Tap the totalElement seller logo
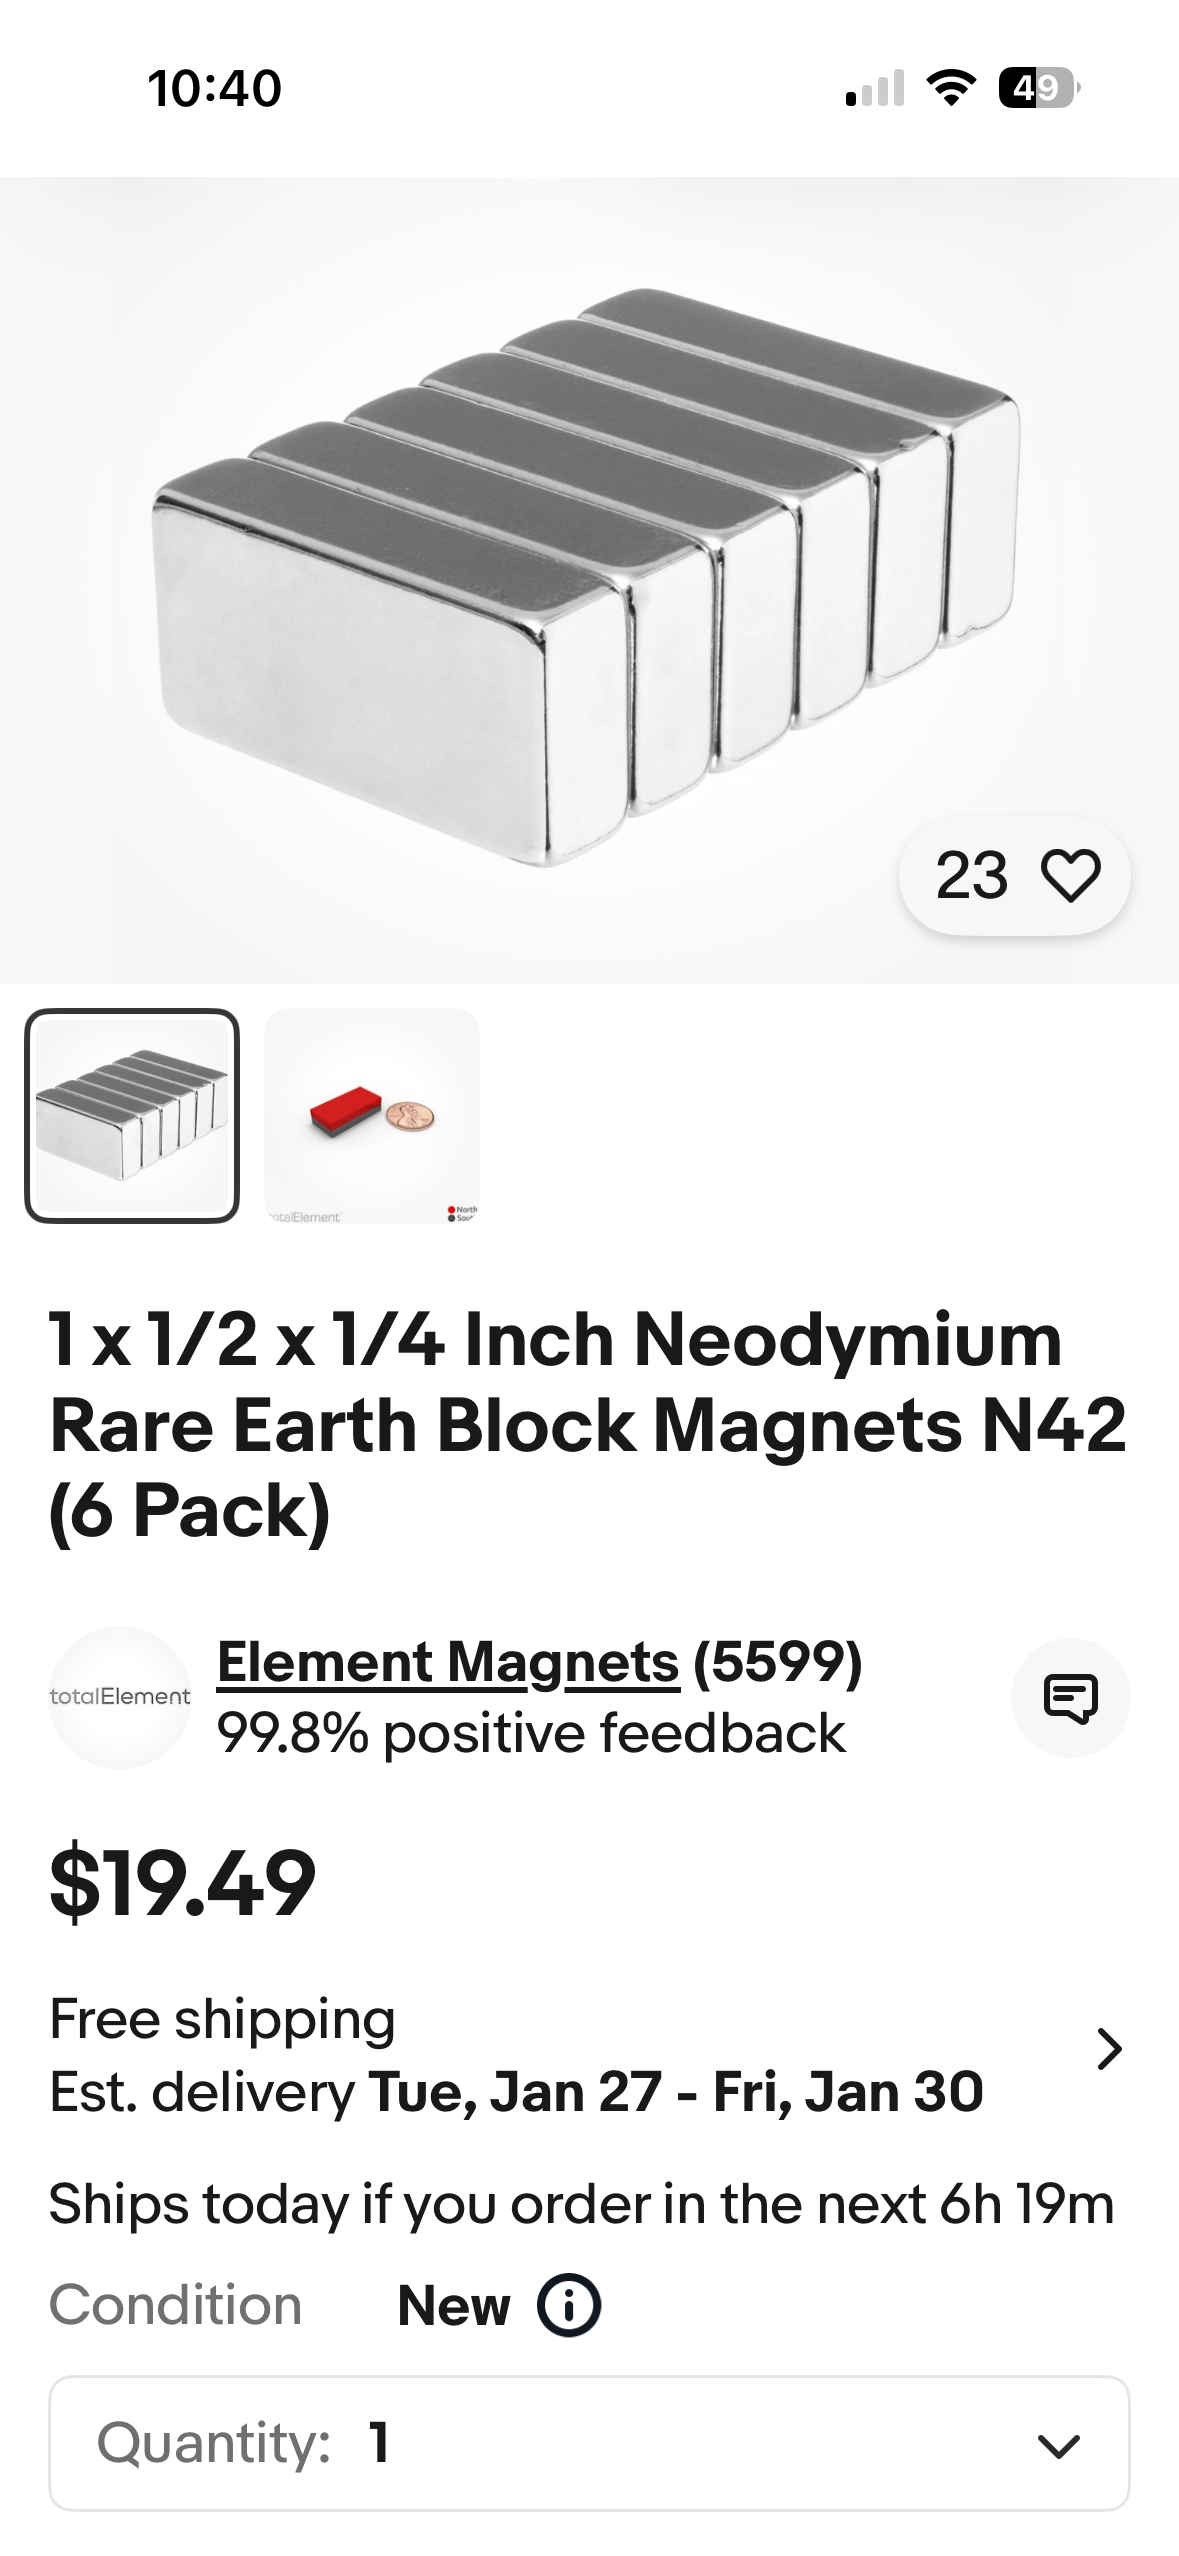Screen dimensions: 1179x2556 pyautogui.click(x=120, y=1697)
